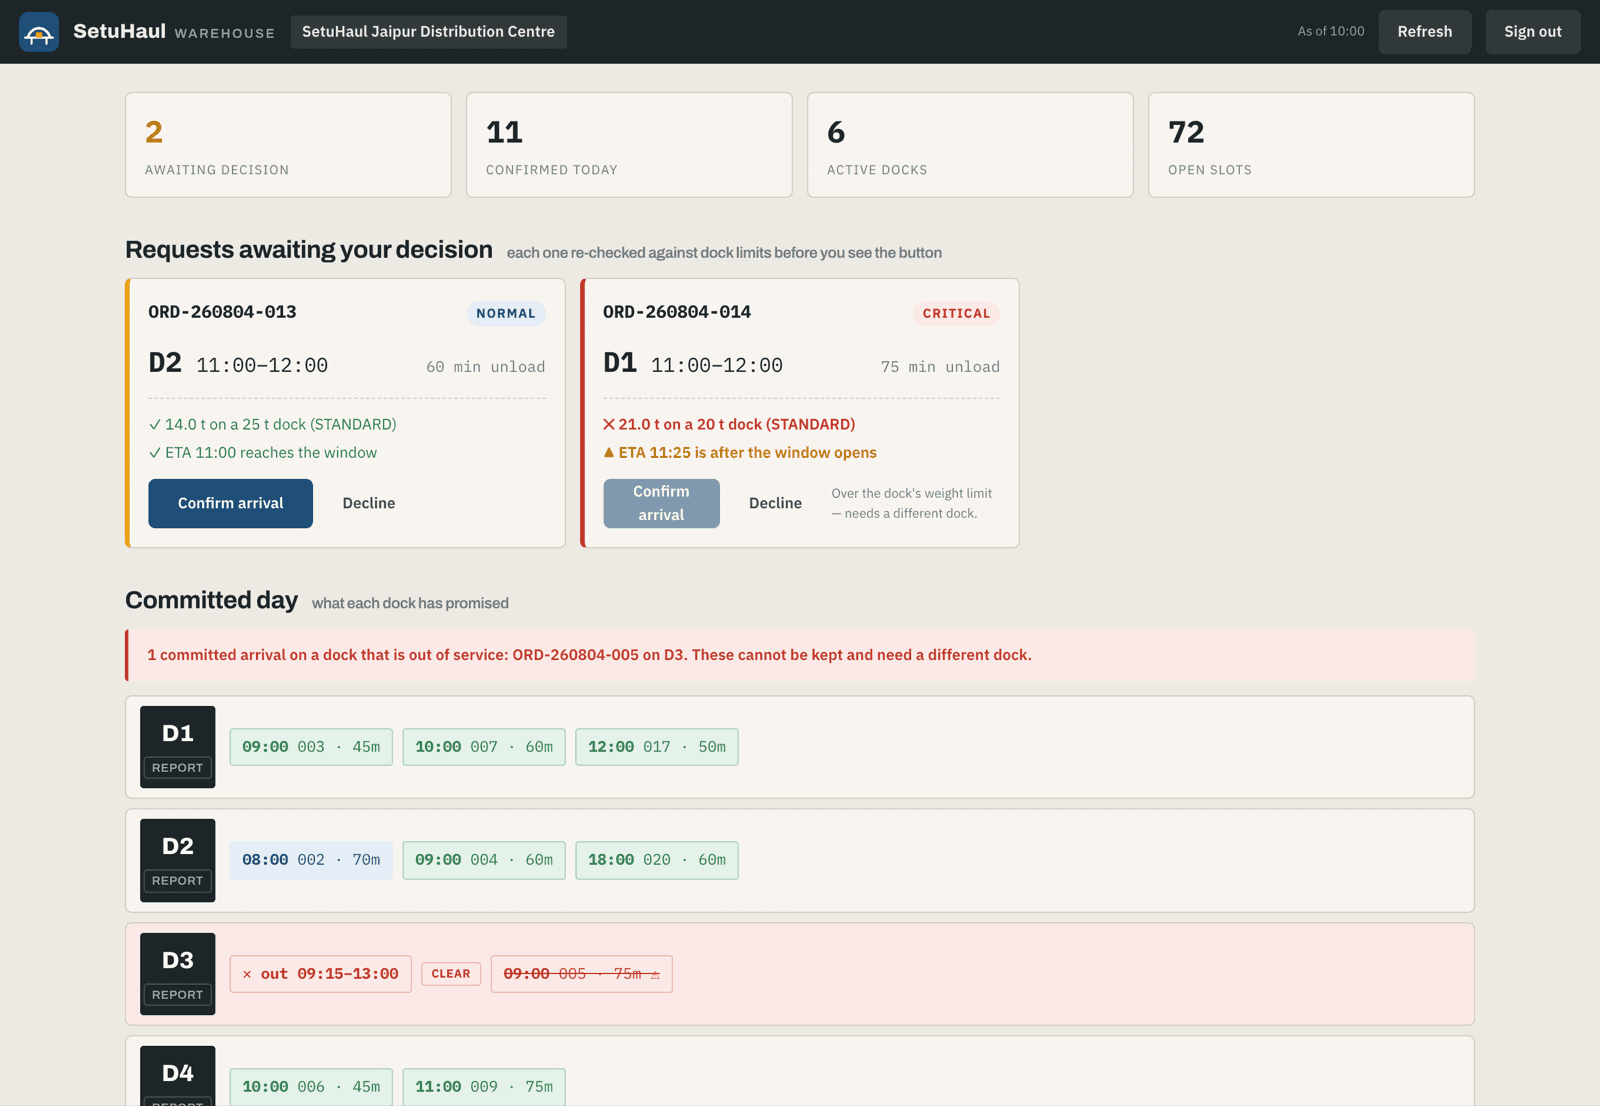The height and width of the screenshot is (1106, 1600).
Task: Select D1 slot 10:00 007 · 60m
Action: click(x=484, y=747)
